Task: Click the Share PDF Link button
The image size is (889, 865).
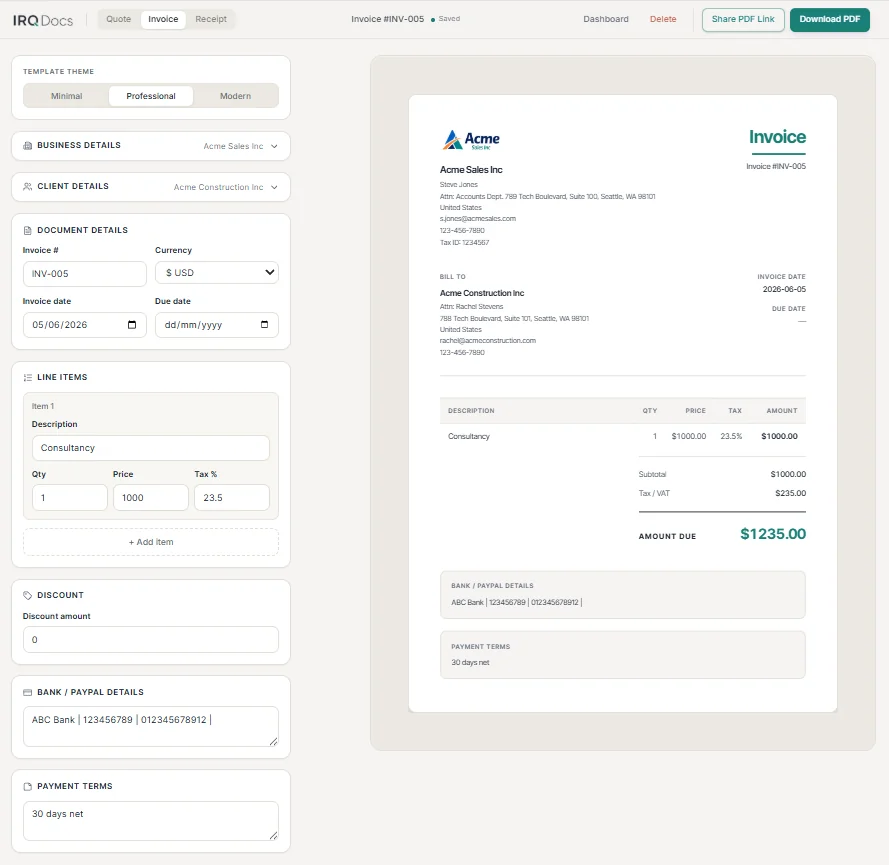Action: click(x=743, y=19)
